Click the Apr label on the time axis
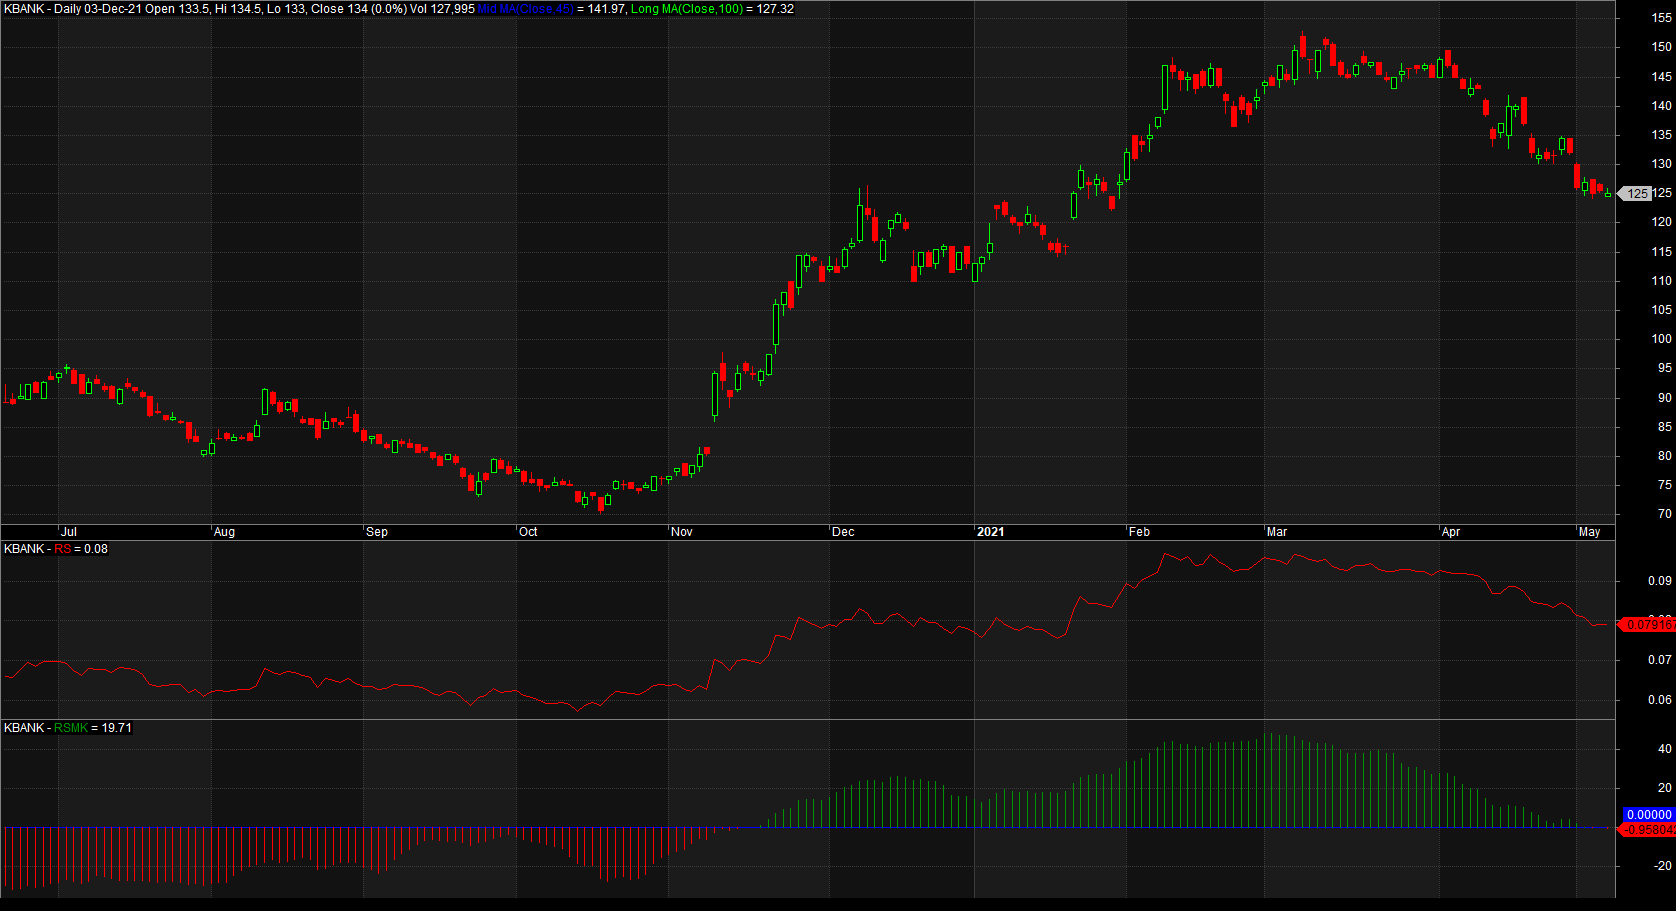This screenshot has height=911, width=1676. (x=1451, y=532)
